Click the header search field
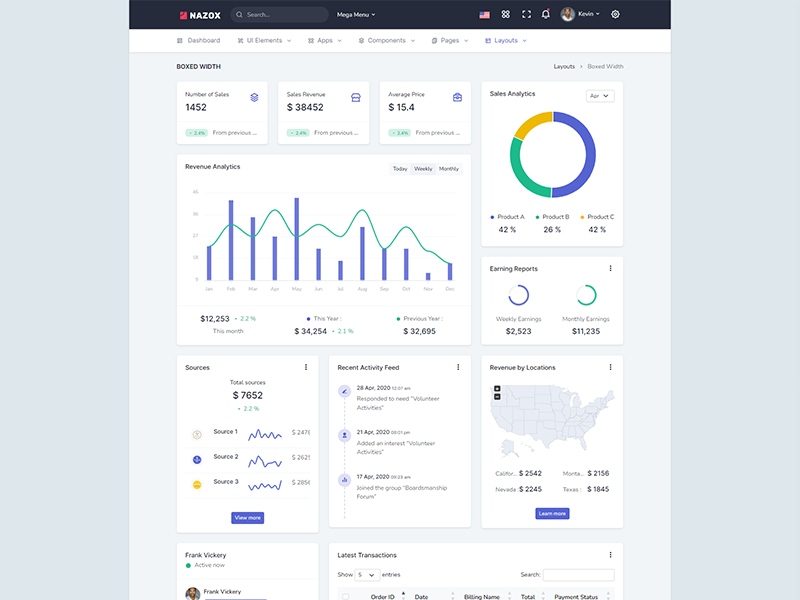The width and height of the screenshot is (800, 600). point(280,15)
